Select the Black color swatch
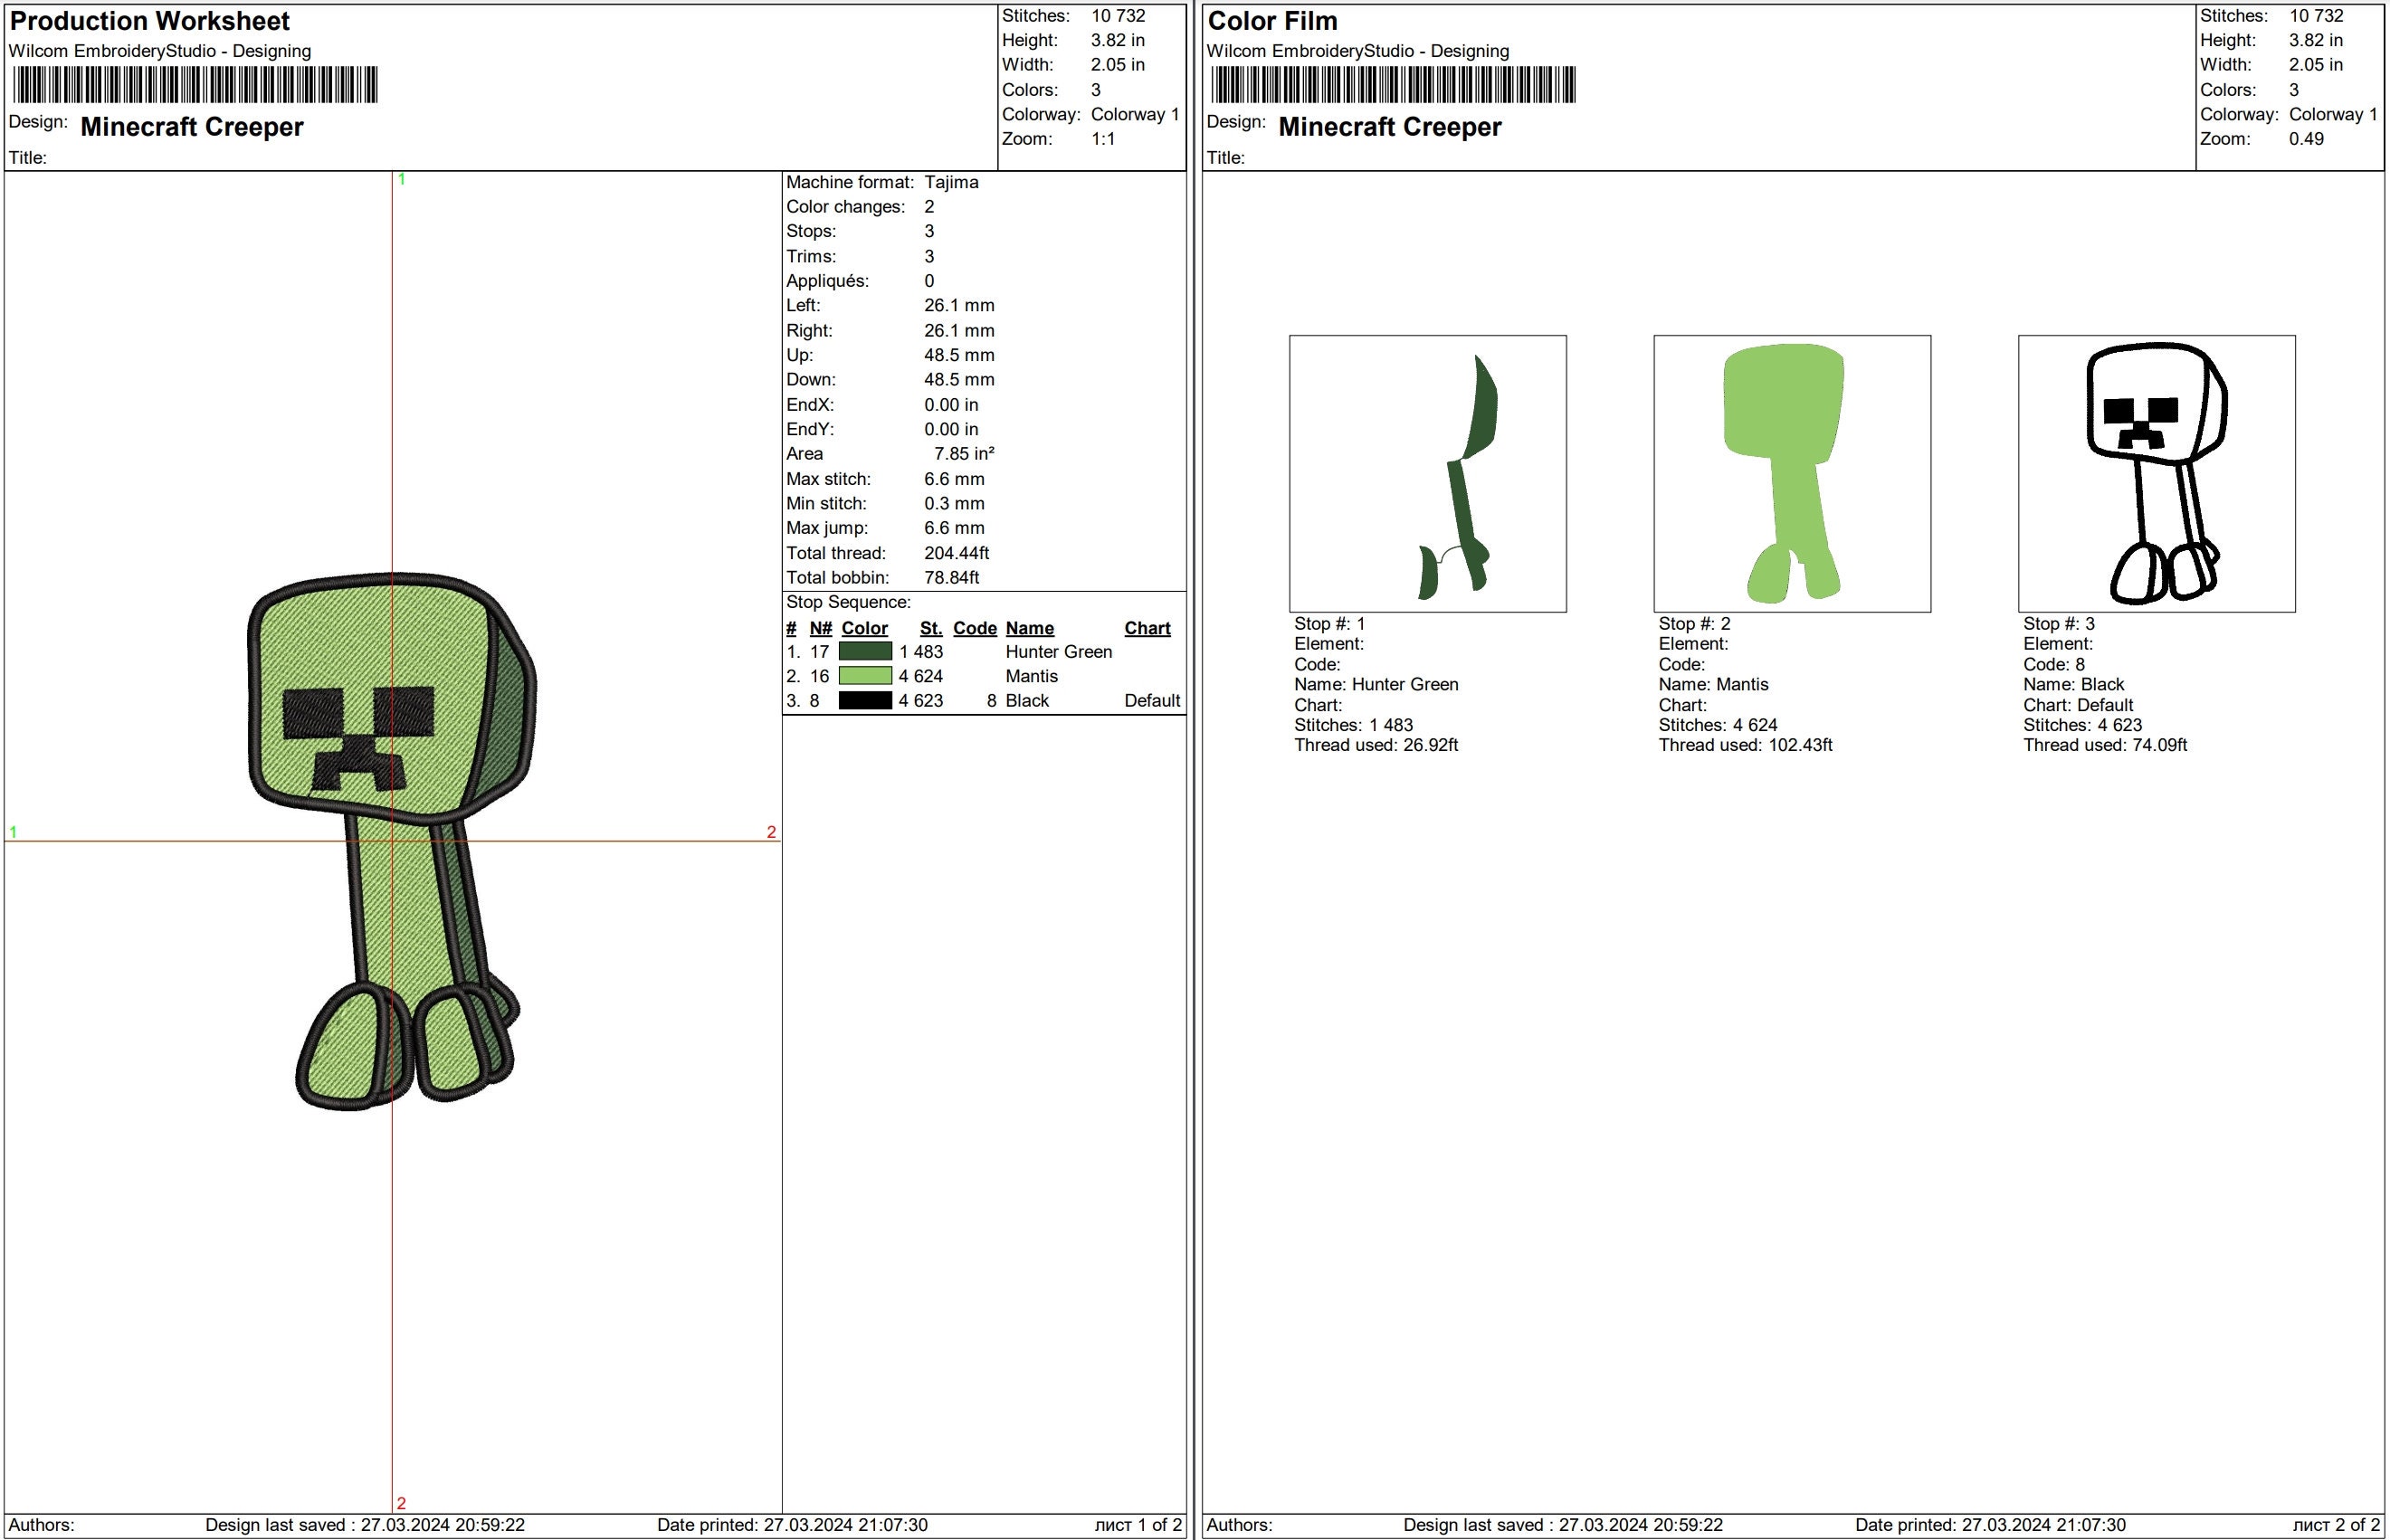 point(866,700)
